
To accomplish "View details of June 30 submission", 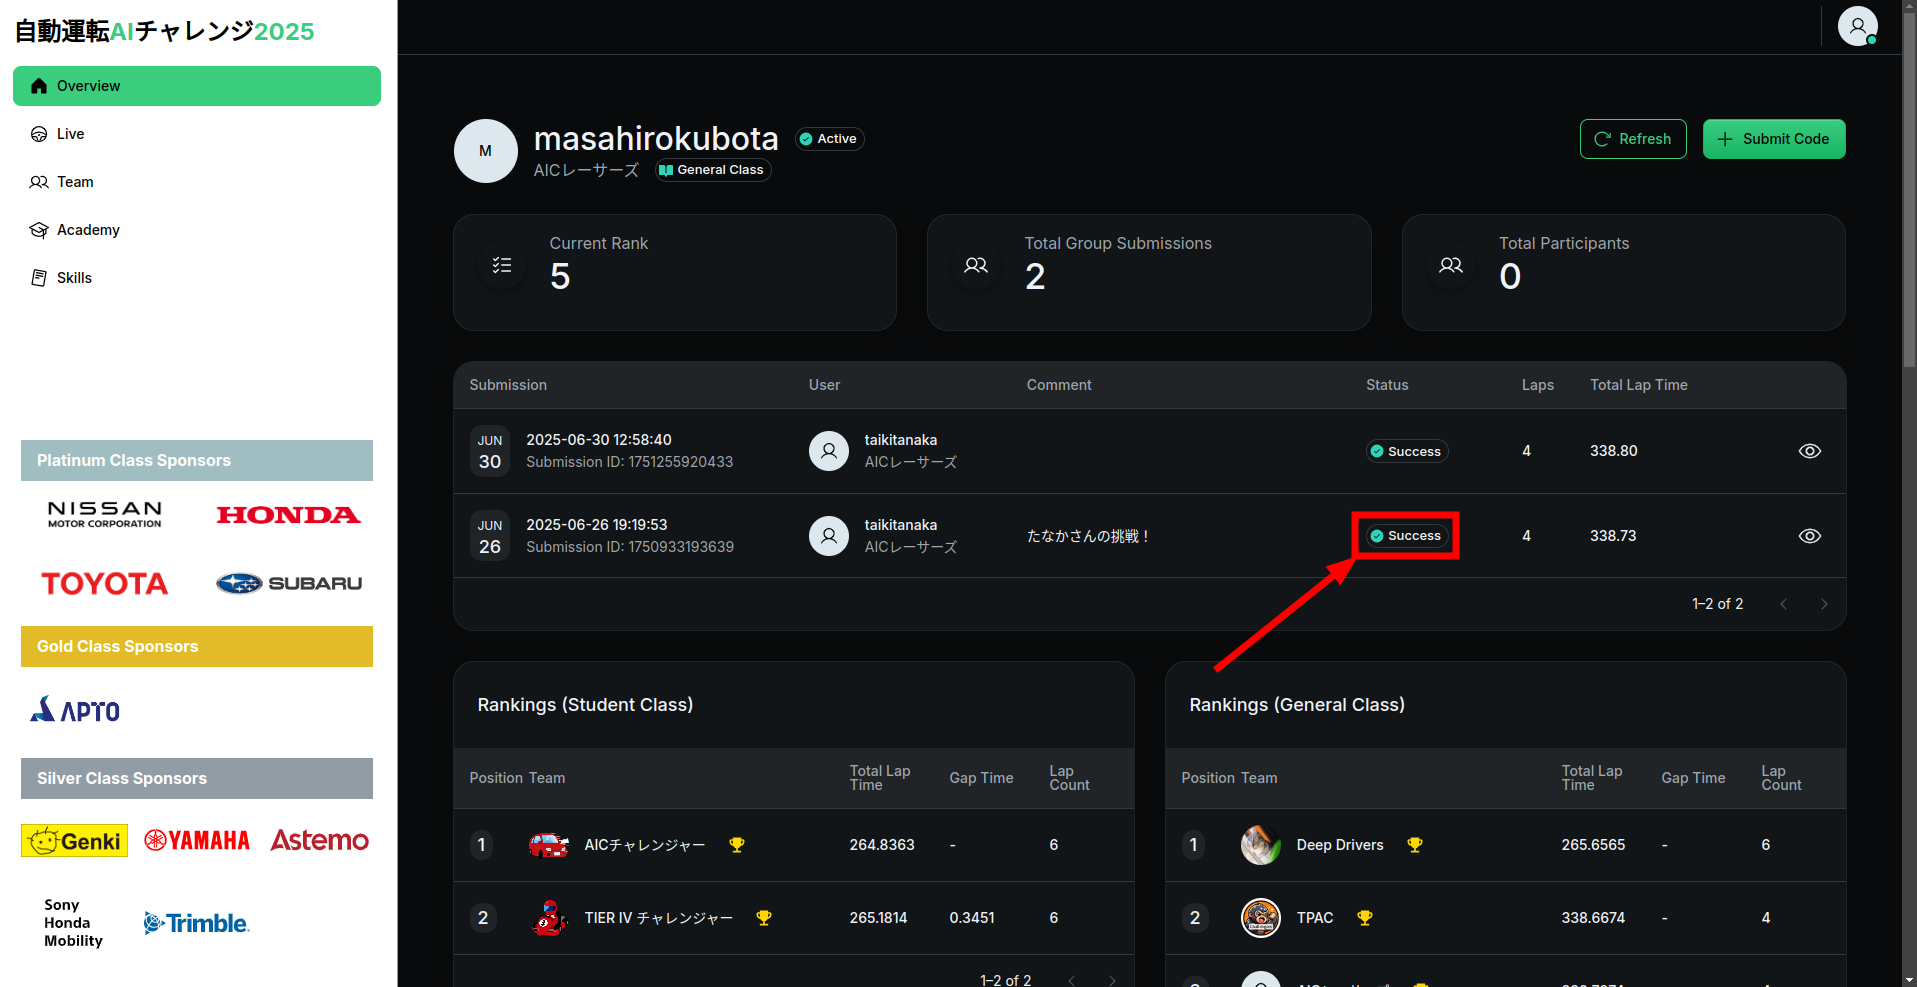I will point(1809,451).
